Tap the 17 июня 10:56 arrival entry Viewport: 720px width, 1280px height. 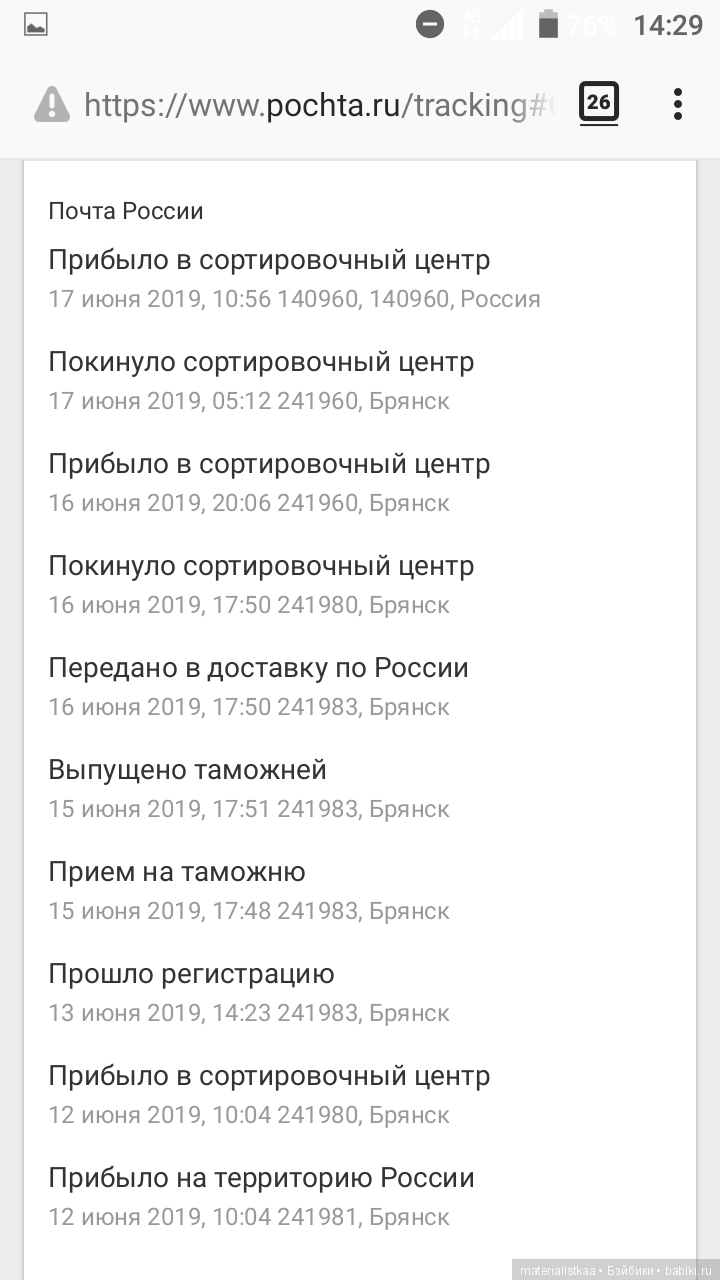point(269,261)
